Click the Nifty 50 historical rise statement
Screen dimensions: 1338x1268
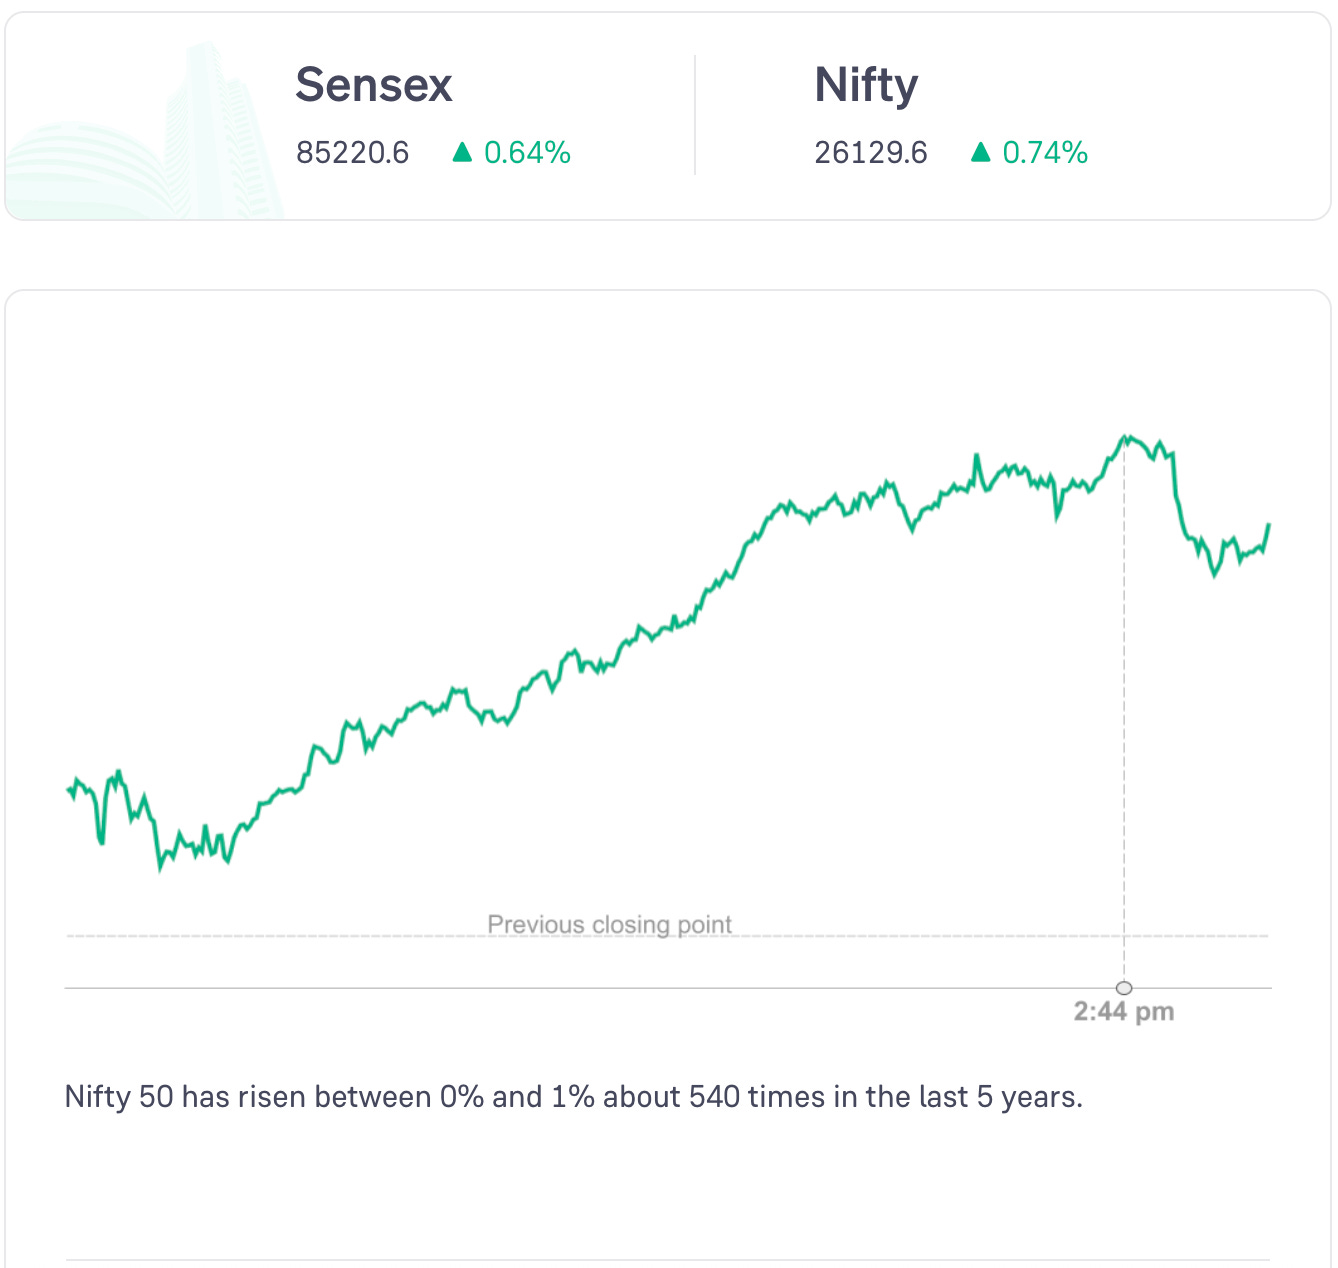coord(574,1097)
